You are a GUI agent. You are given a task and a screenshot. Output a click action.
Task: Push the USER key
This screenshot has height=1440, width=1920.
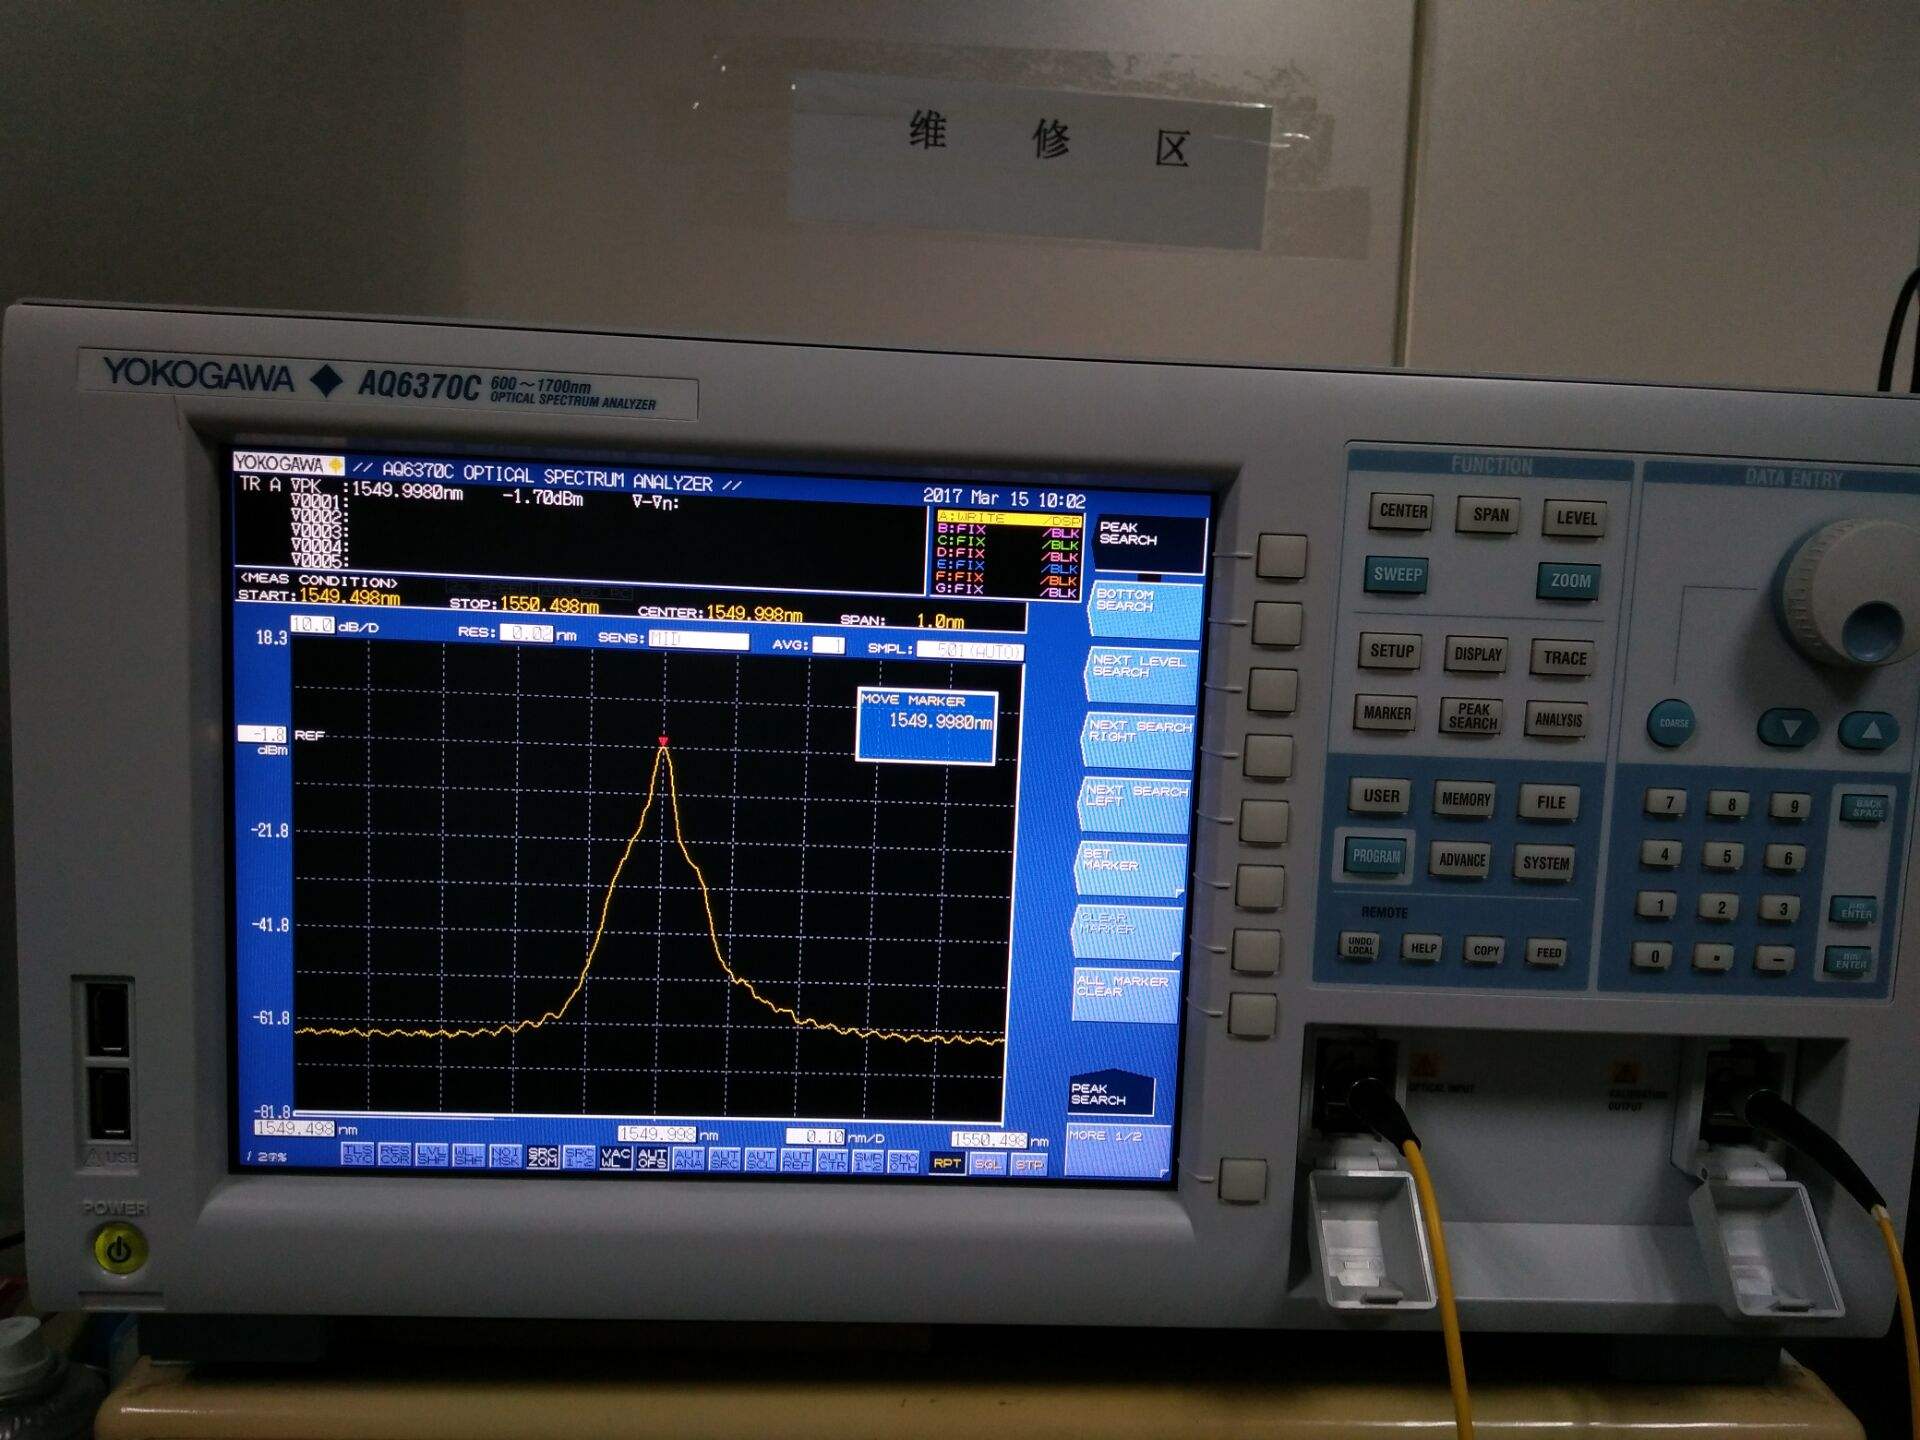pos(1381,797)
